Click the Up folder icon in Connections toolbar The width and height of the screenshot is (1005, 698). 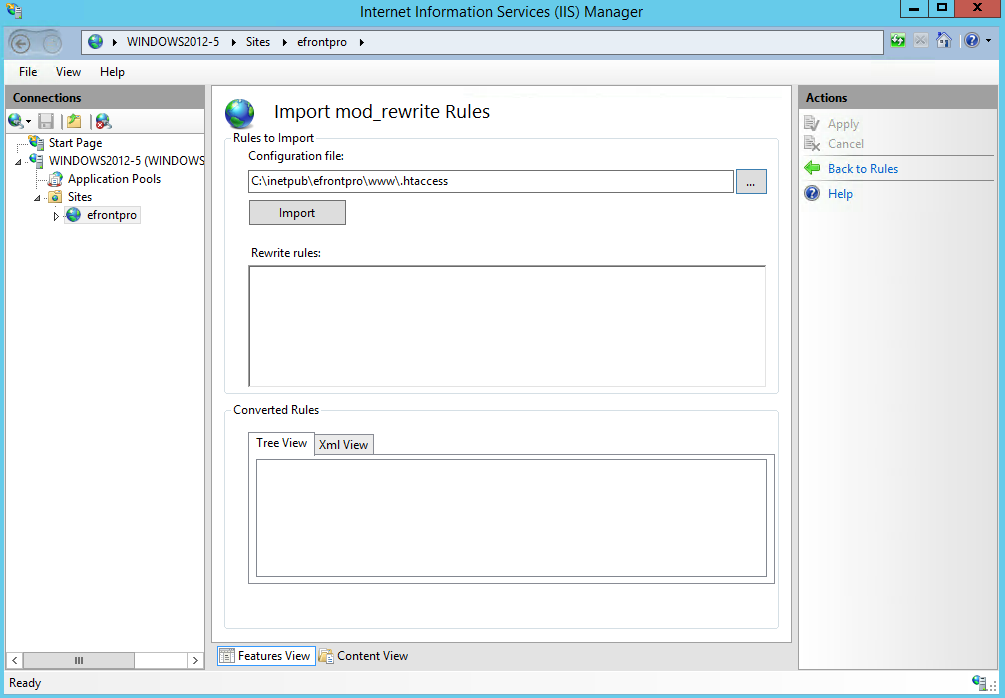(74, 121)
